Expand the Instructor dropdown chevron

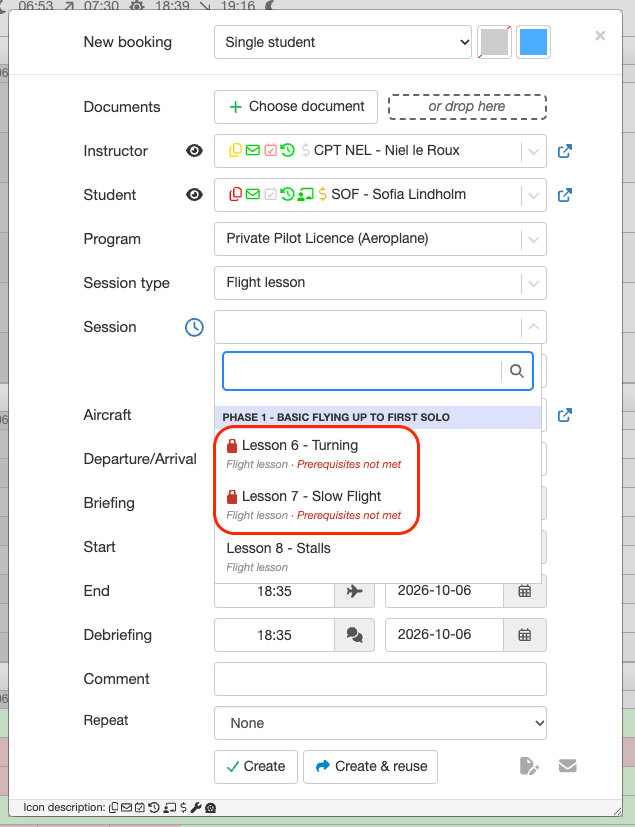click(x=533, y=151)
